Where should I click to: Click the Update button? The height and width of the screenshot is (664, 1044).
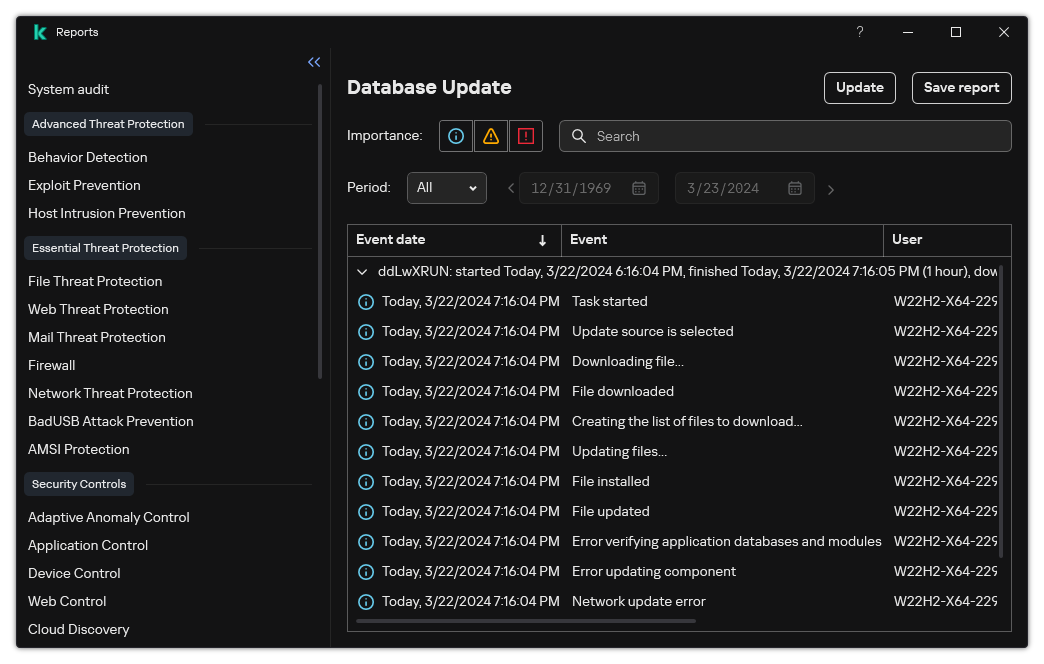(859, 88)
